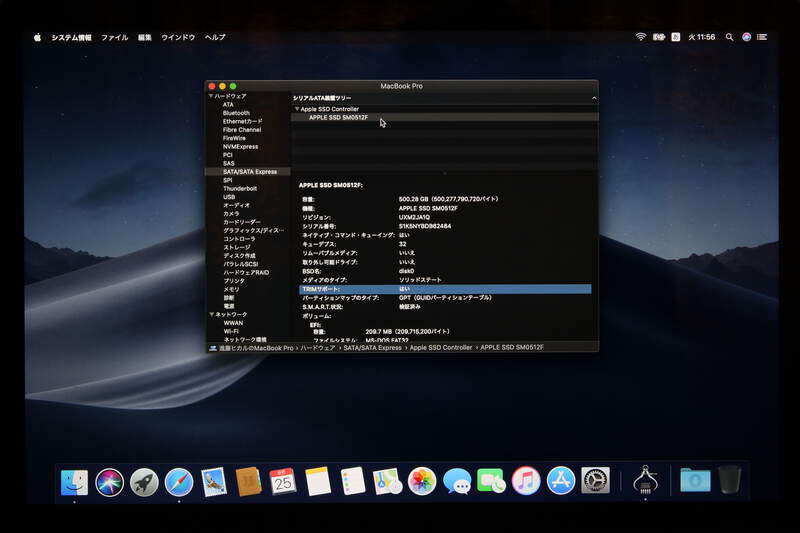The height and width of the screenshot is (533, 800).
Task: Open Messages speech bubble in Dock
Action: coord(457,481)
